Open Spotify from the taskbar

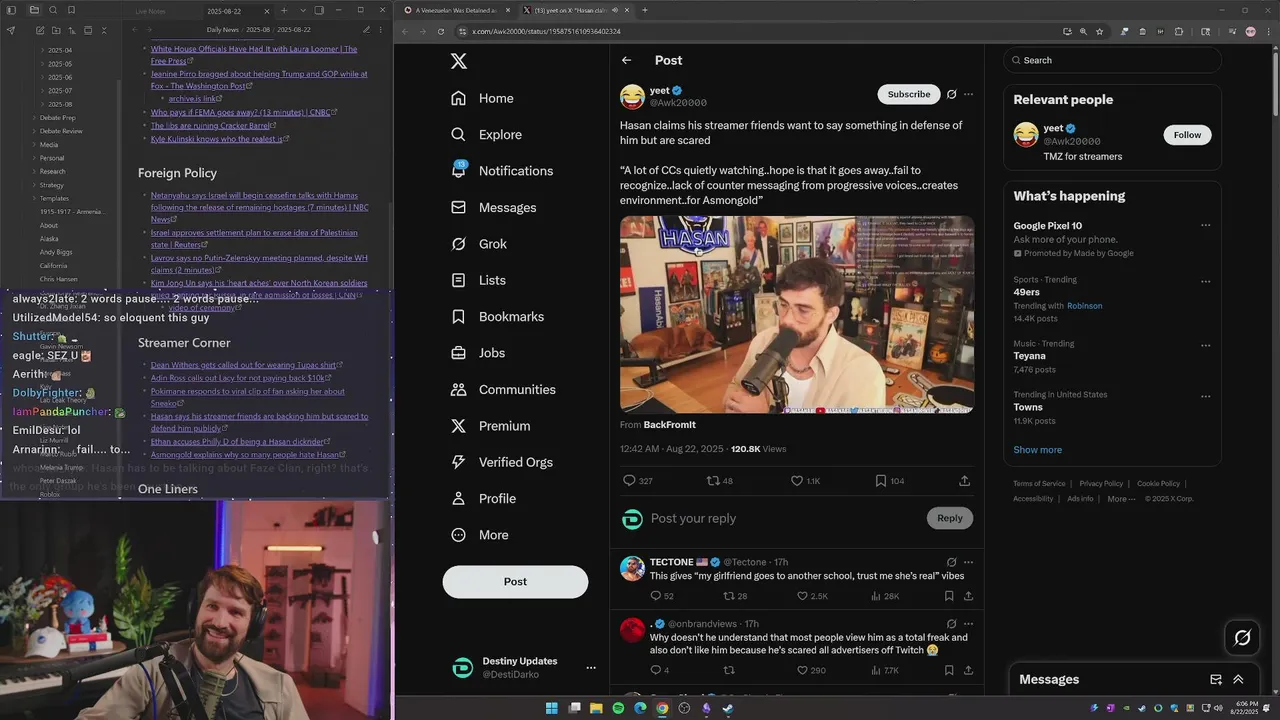click(x=618, y=708)
